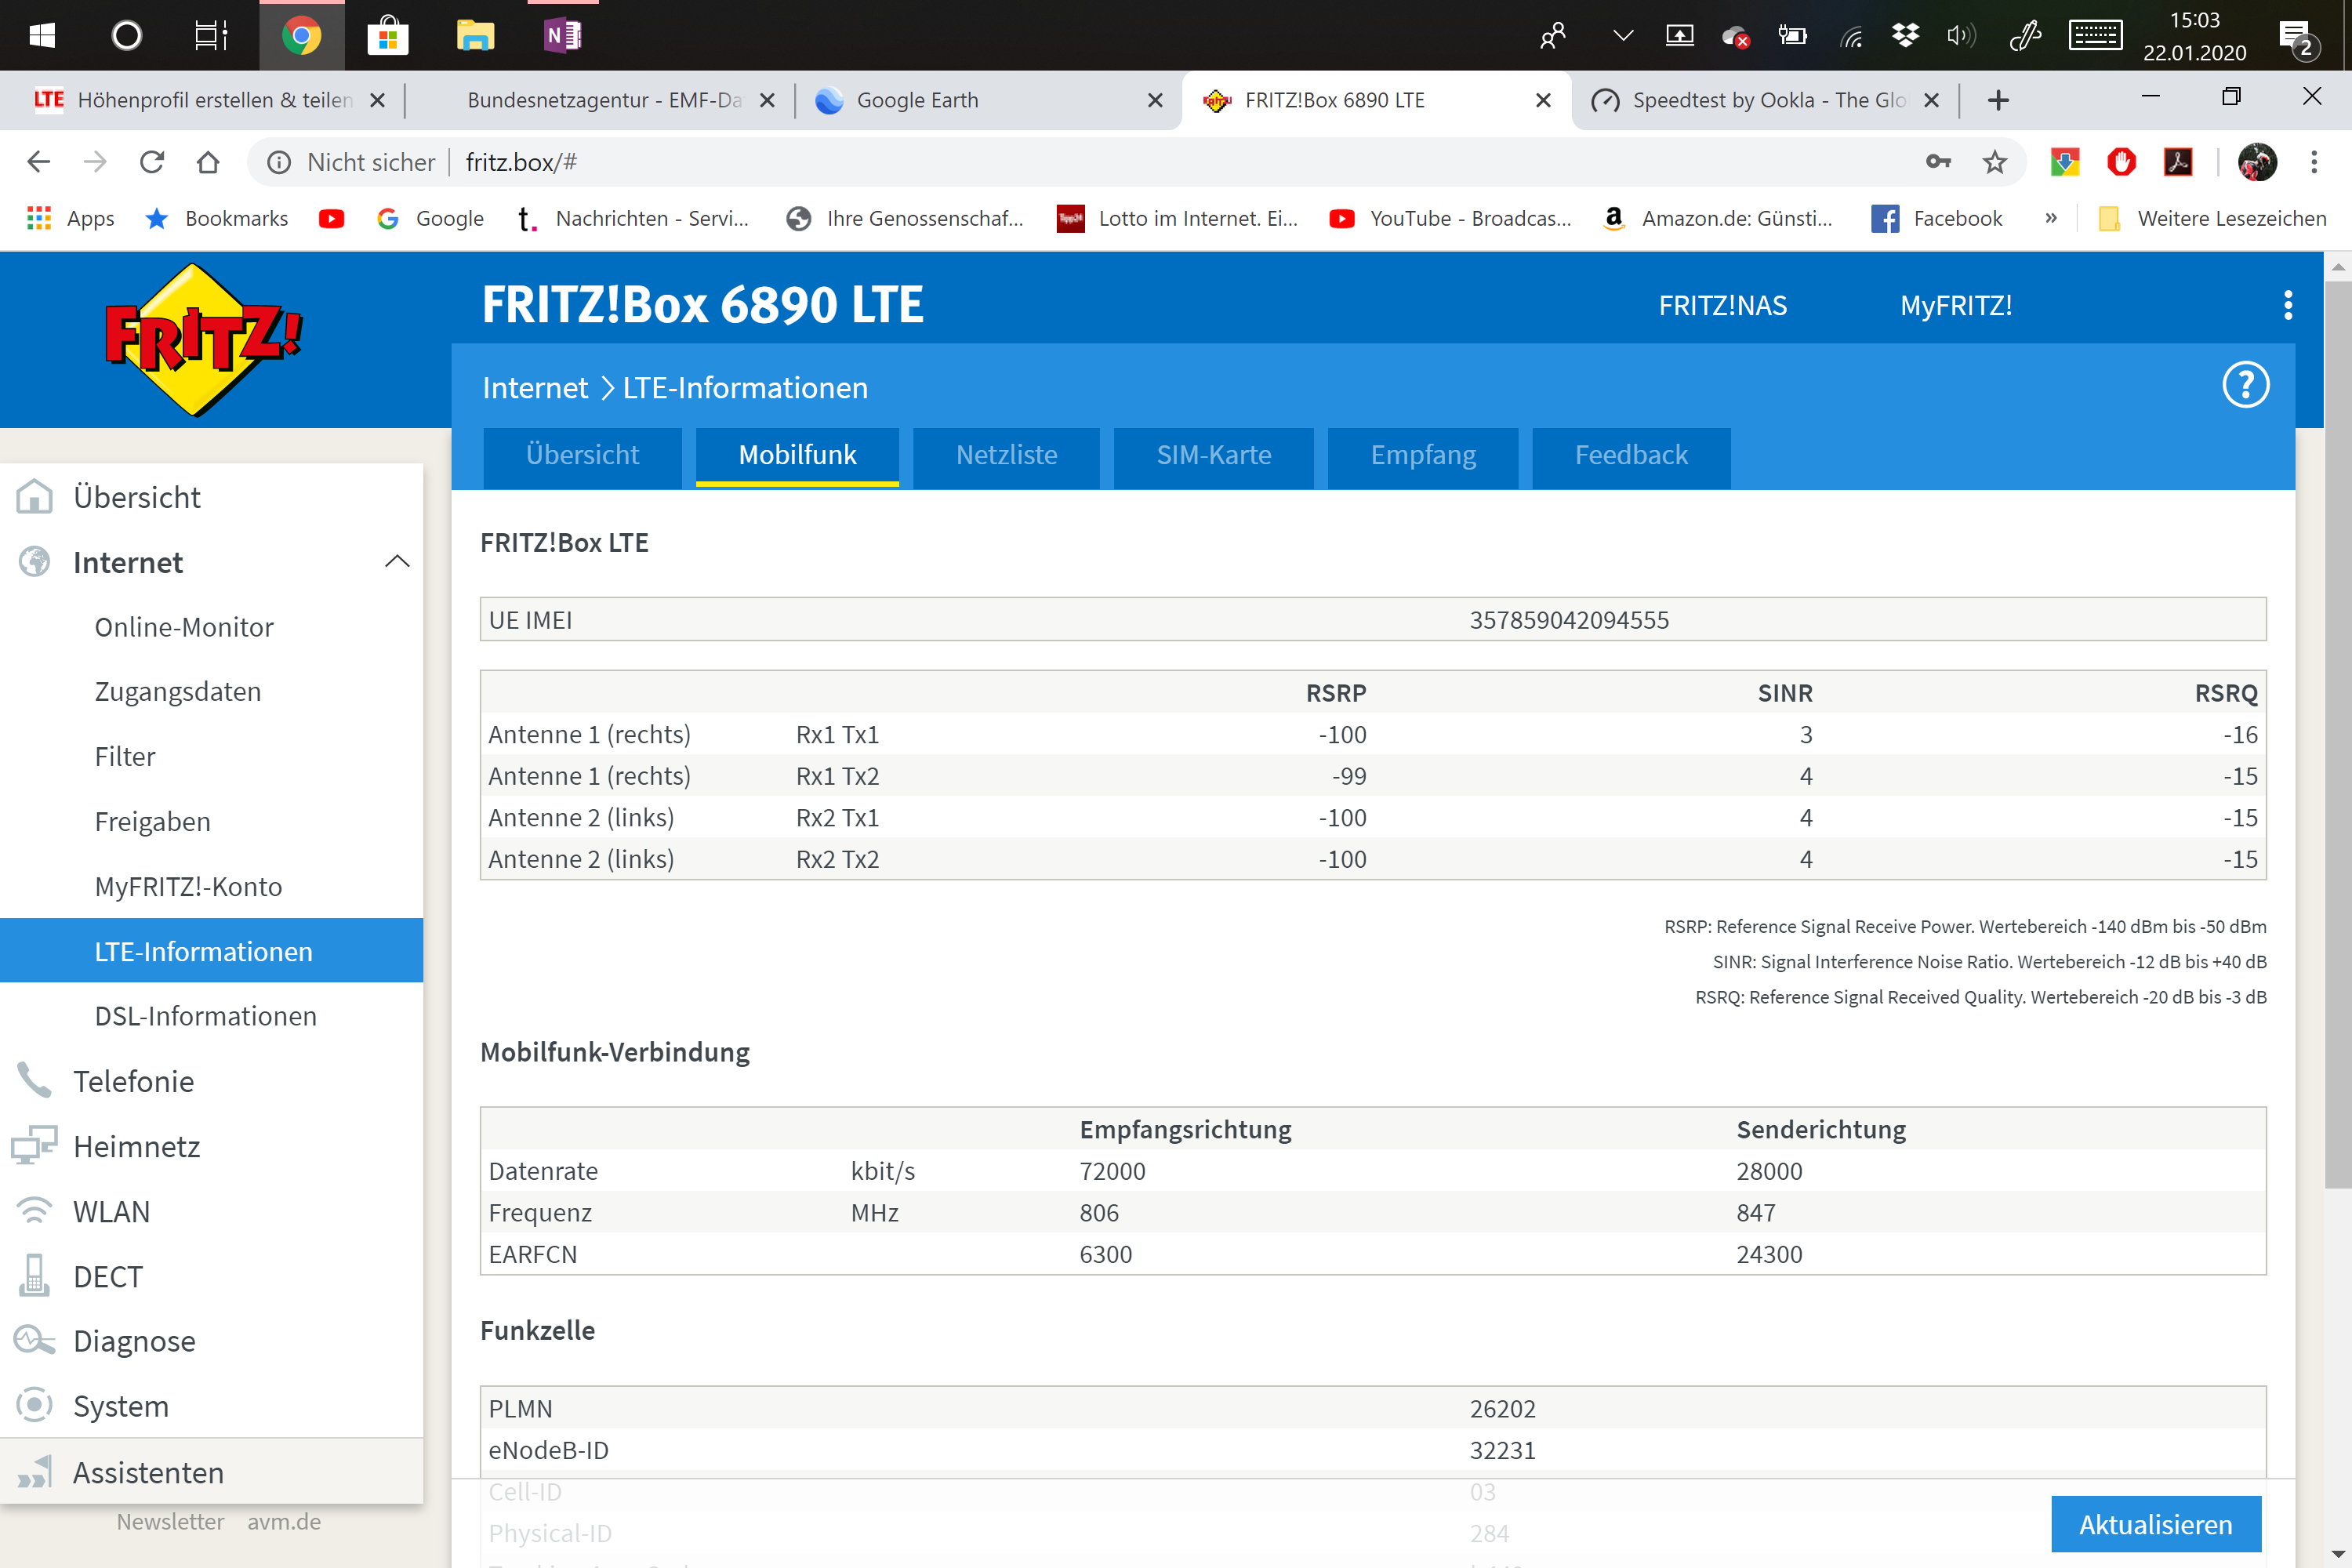Open Online-Monitor in sidebar

184,627
